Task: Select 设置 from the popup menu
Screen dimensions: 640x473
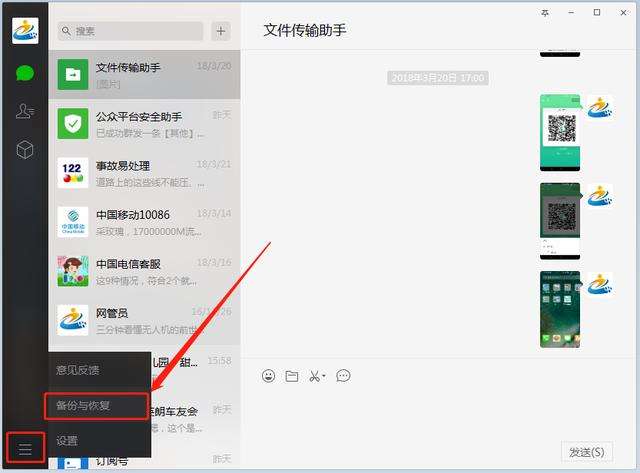Action: (100, 441)
